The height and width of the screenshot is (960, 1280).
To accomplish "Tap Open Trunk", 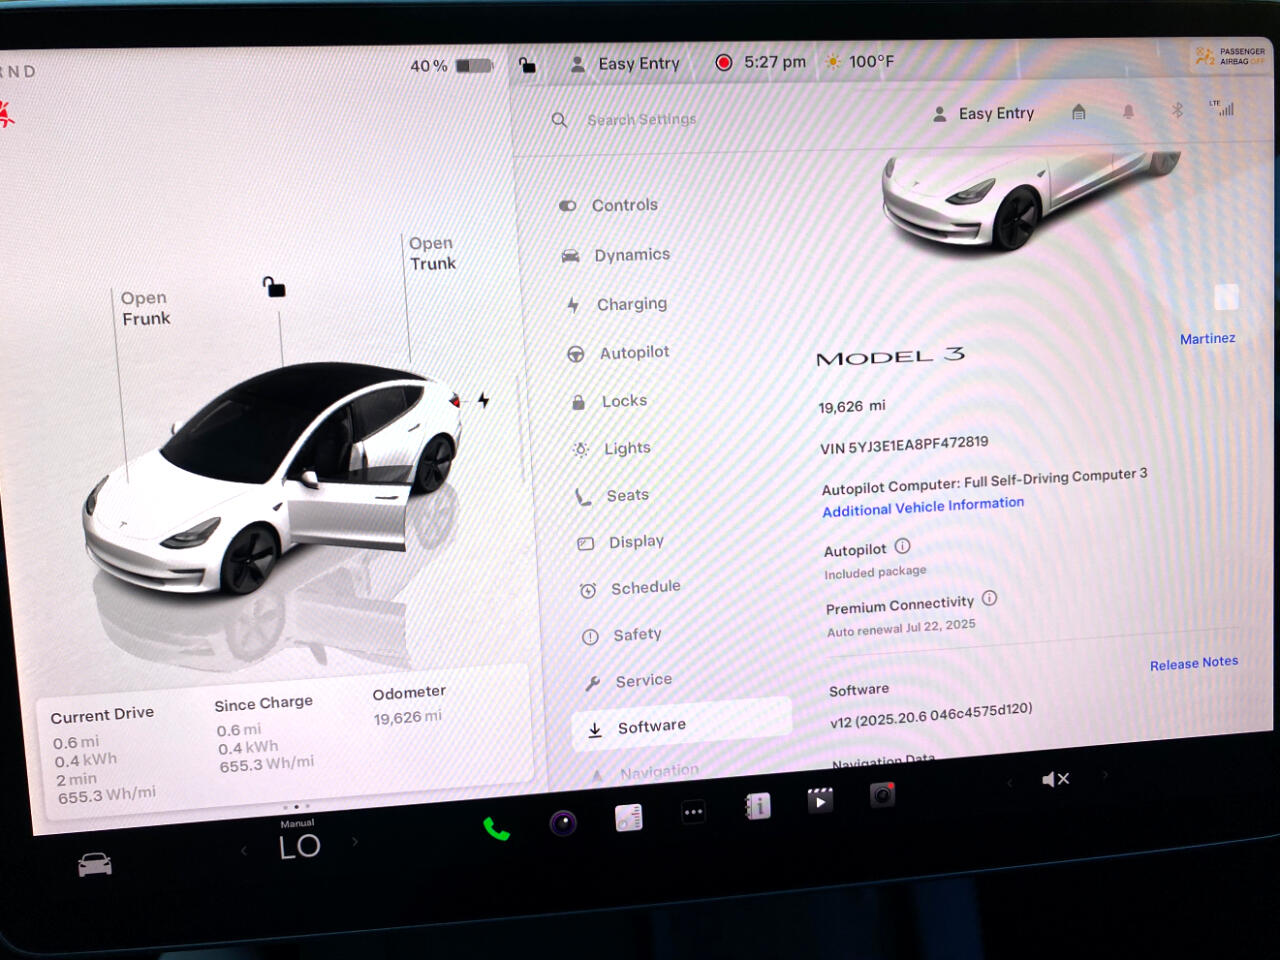I will (x=432, y=253).
